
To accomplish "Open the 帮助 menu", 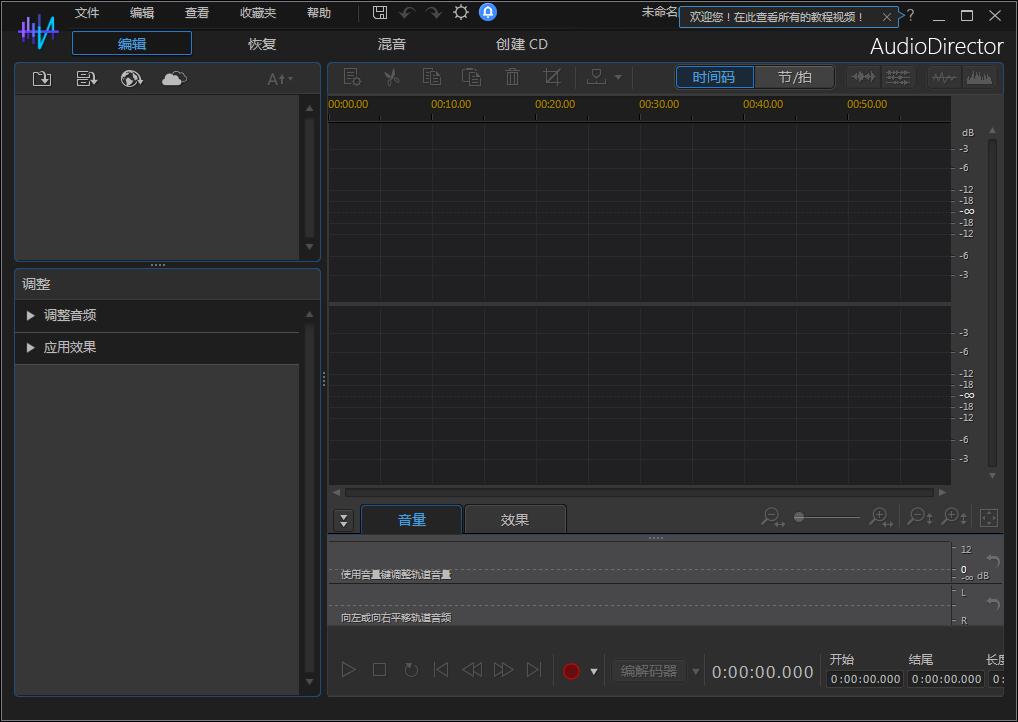I will tap(319, 12).
